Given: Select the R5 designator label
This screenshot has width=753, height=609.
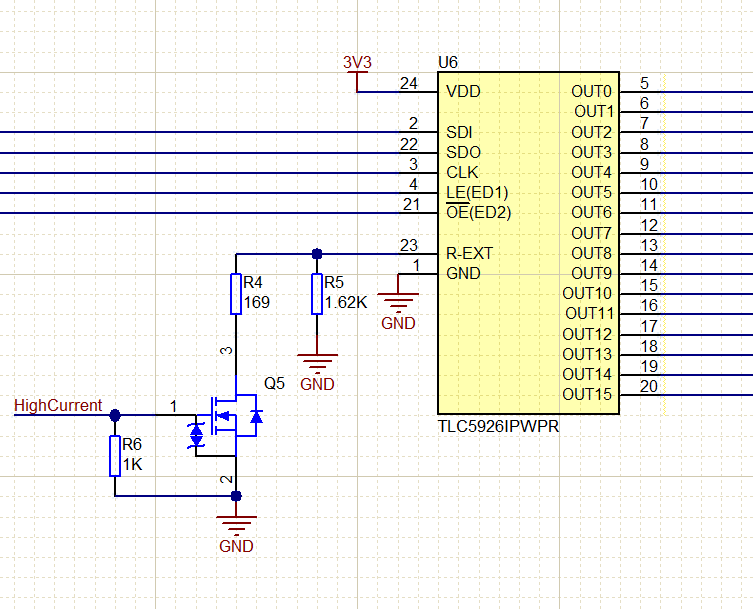Looking at the screenshot, I should [x=334, y=282].
